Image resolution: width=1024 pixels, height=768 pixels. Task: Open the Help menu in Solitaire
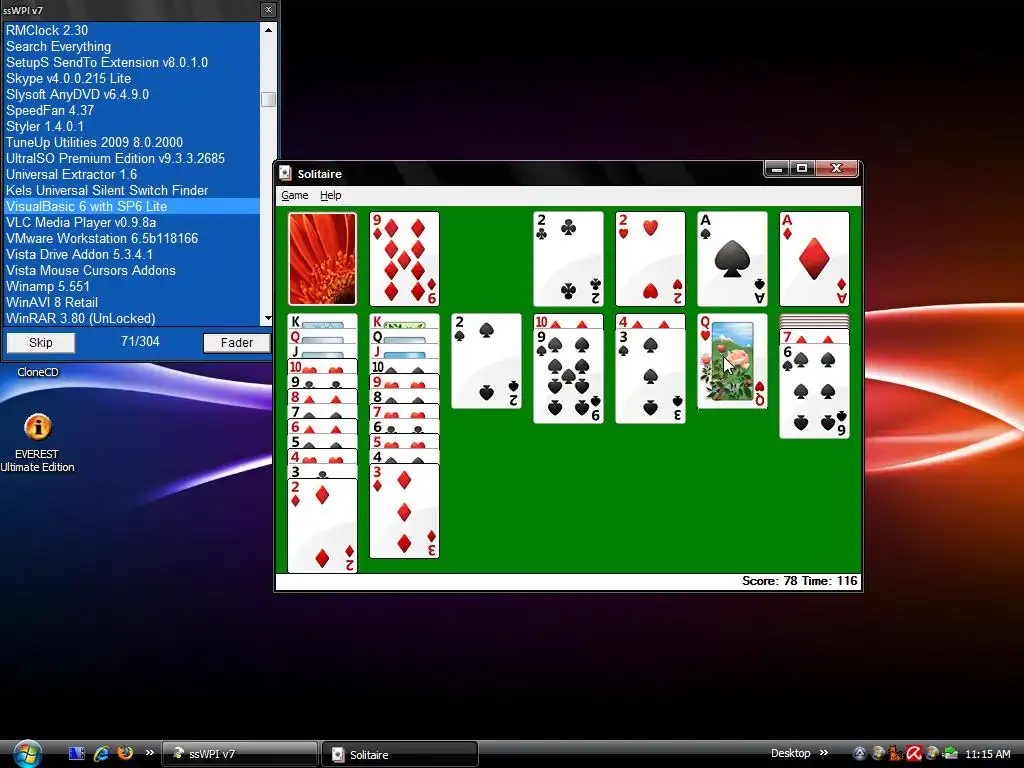[x=330, y=195]
